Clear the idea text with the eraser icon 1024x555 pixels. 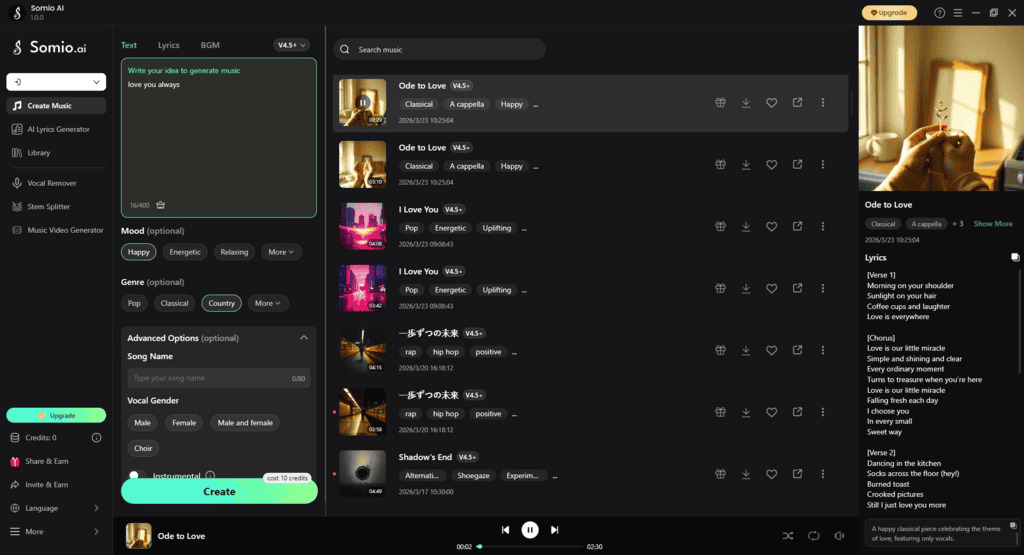160,205
